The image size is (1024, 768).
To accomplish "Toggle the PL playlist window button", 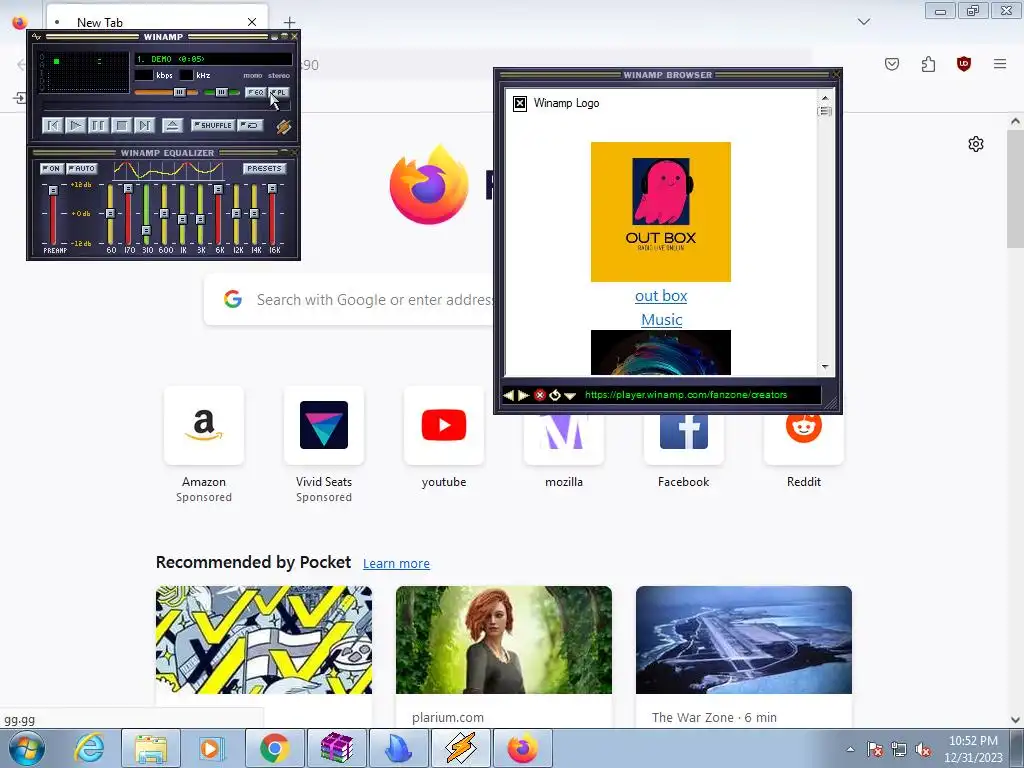I will (278, 92).
